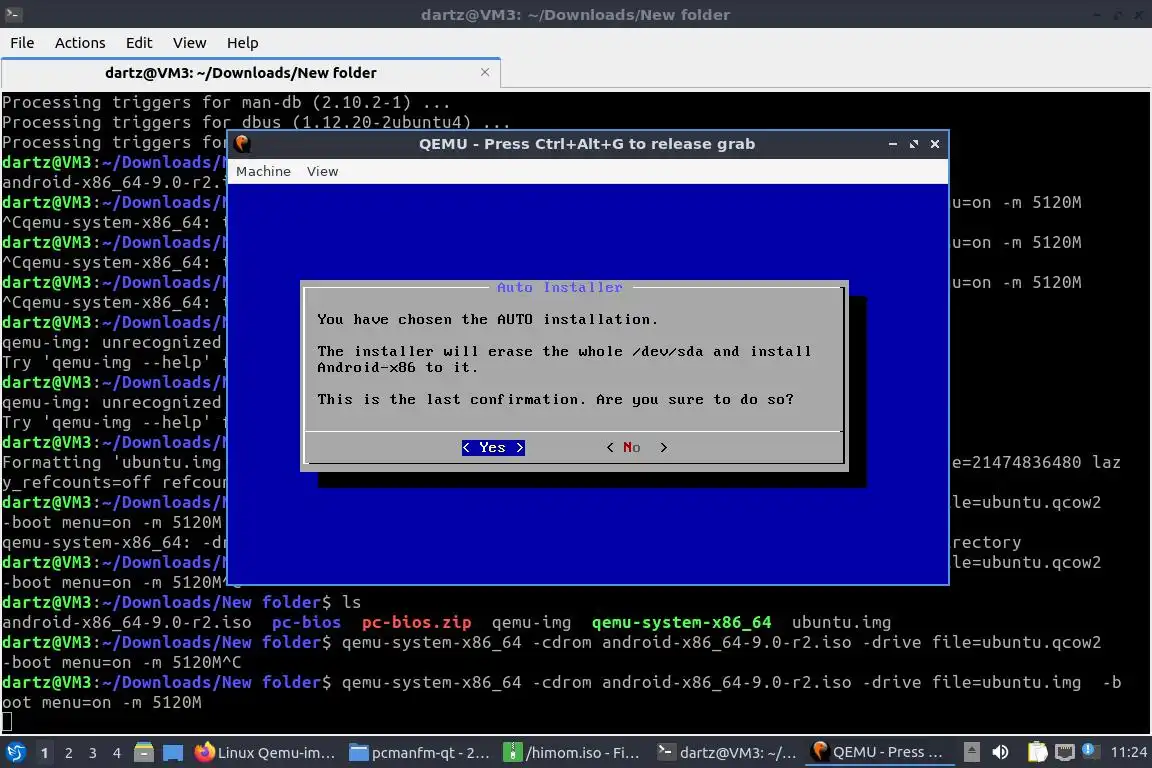
Task: Click the QEMU window title icon
Action: [242, 144]
